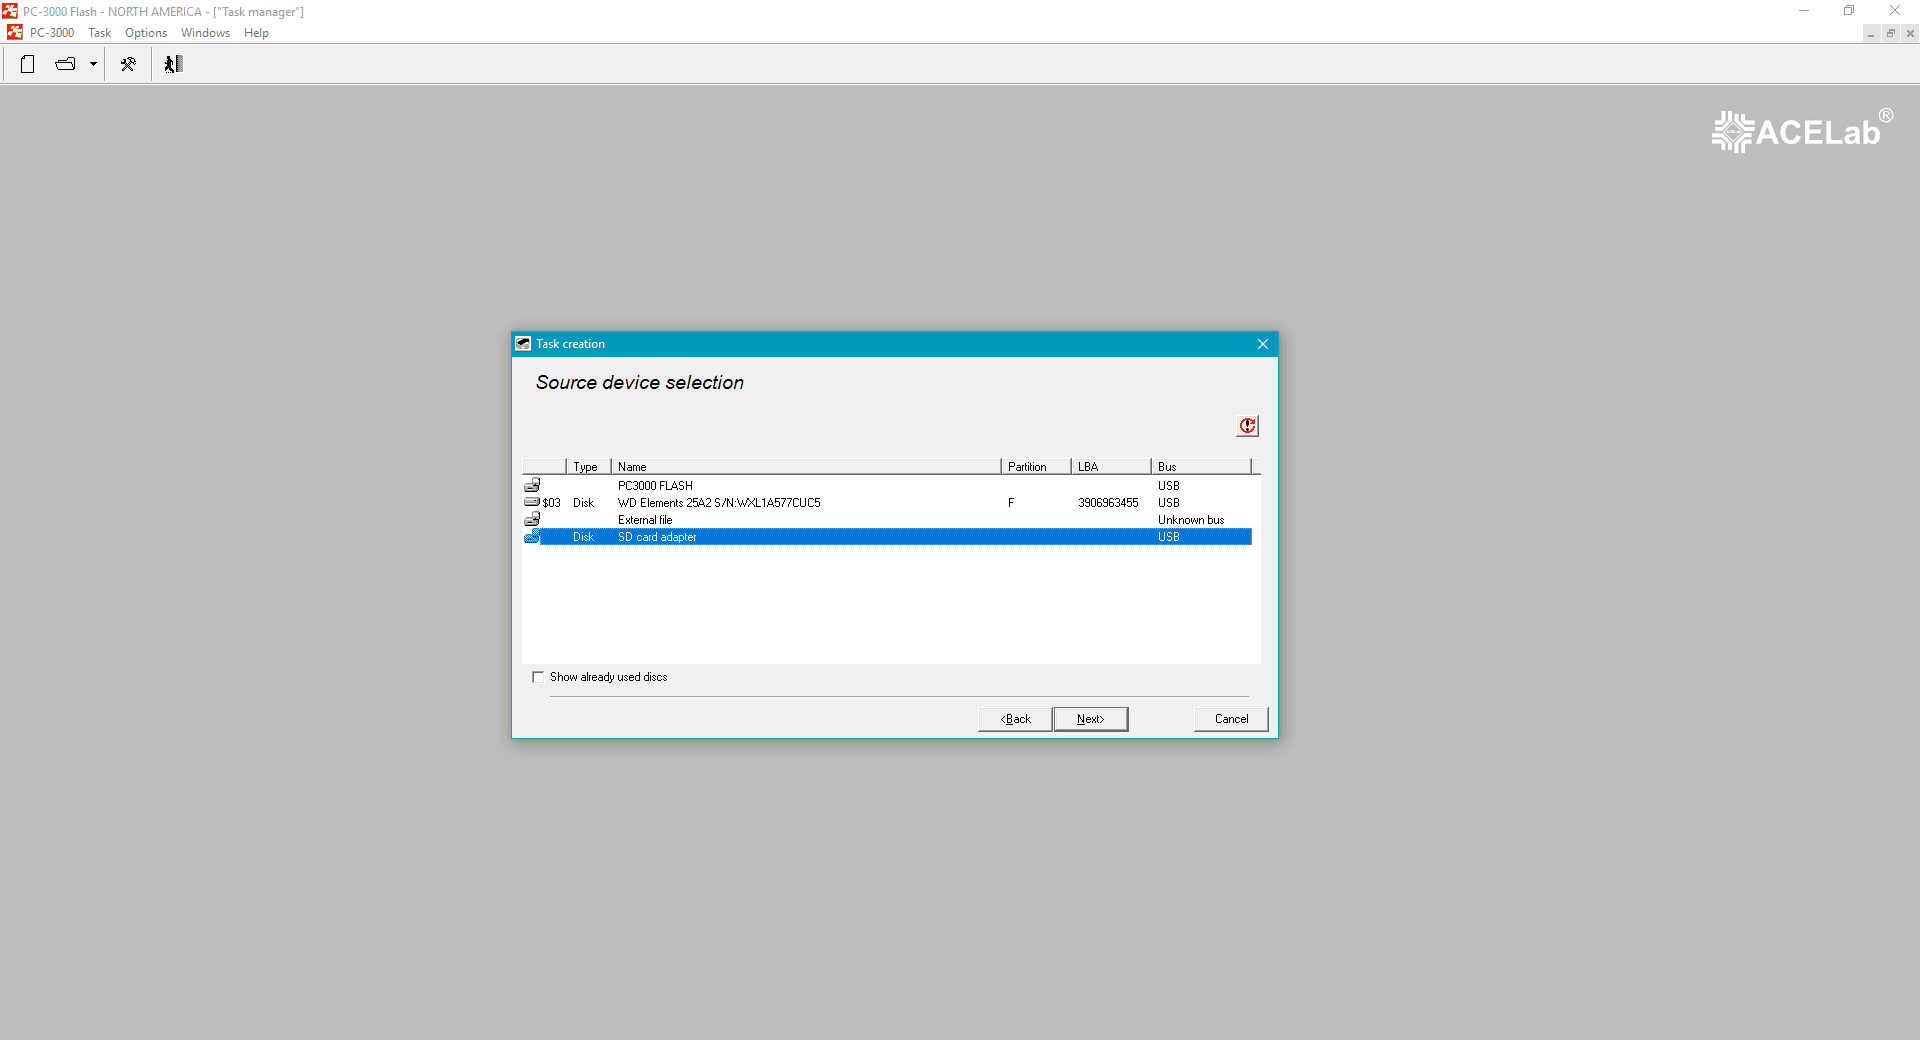
Task: Select the WD Elements disk row icon
Action: (x=532, y=502)
